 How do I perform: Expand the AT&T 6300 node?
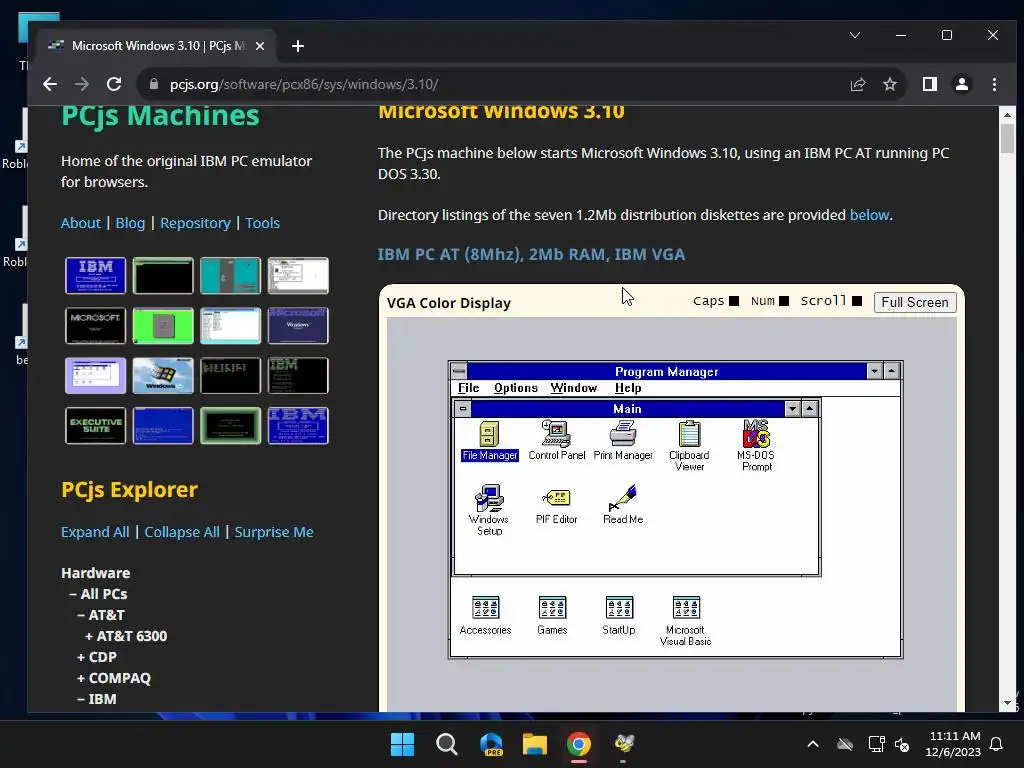click(x=125, y=636)
